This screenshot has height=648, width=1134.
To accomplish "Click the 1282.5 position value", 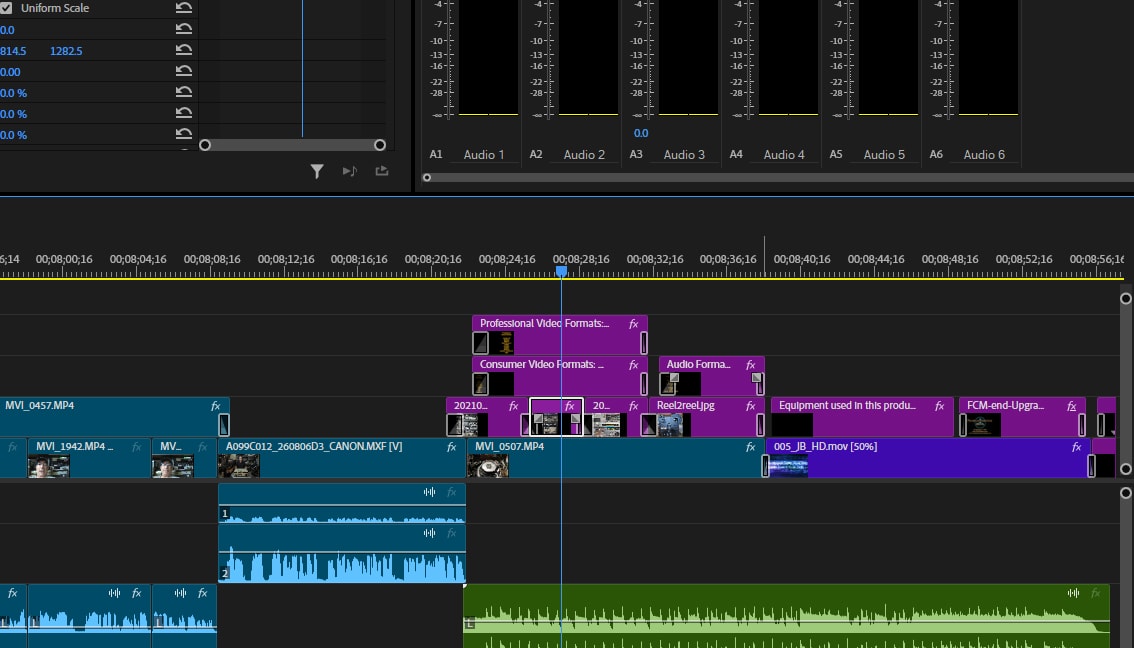I will tap(66, 51).
